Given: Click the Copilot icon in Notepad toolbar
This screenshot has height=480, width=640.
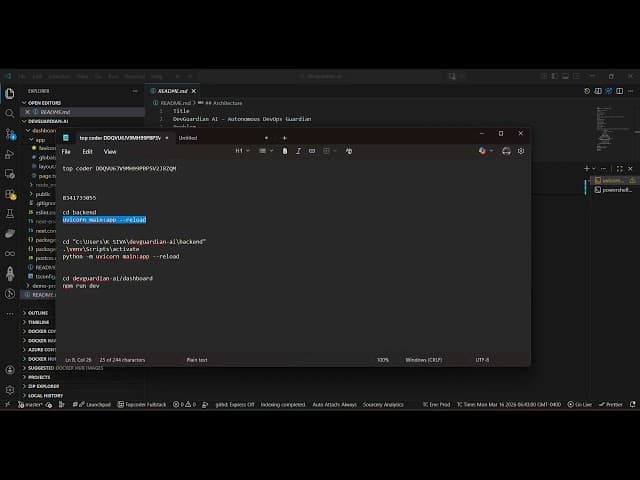Looking at the screenshot, I should coord(483,151).
